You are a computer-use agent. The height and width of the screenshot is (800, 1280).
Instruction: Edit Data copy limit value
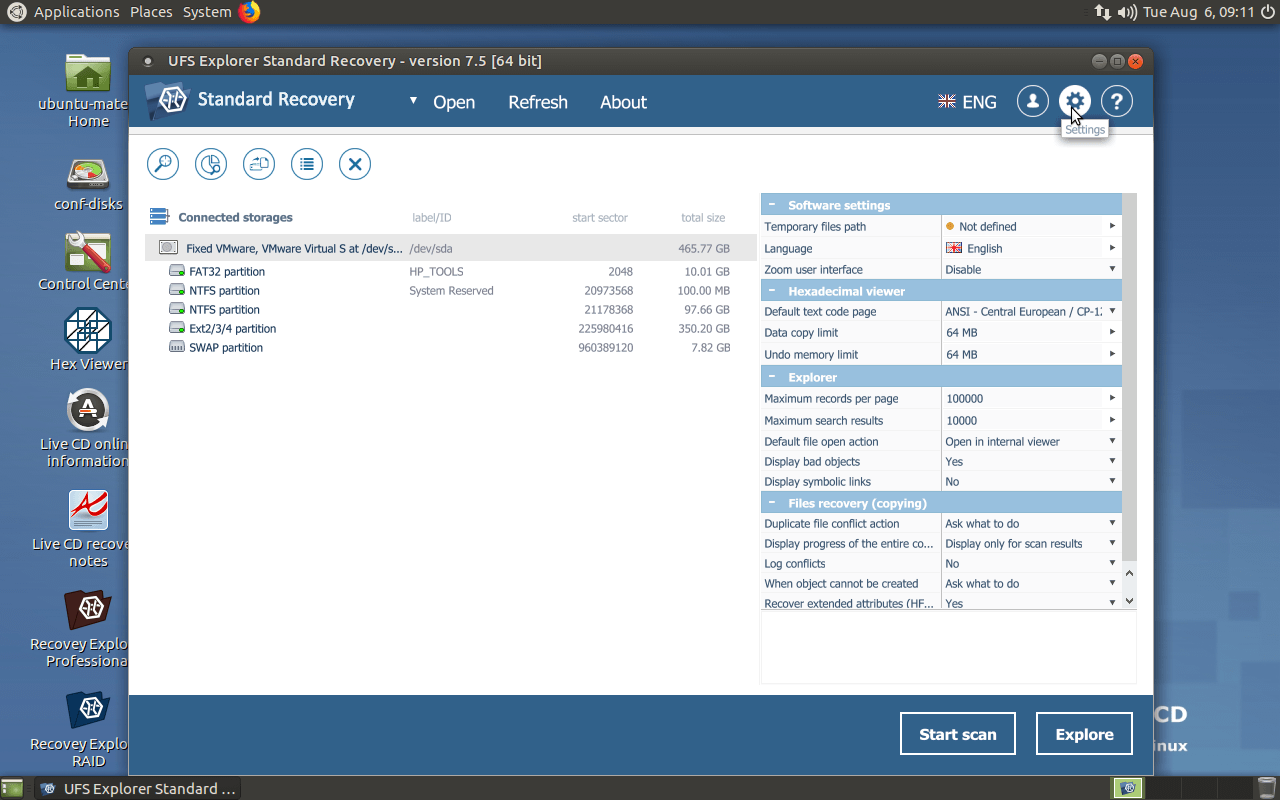click(x=1031, y=332)
